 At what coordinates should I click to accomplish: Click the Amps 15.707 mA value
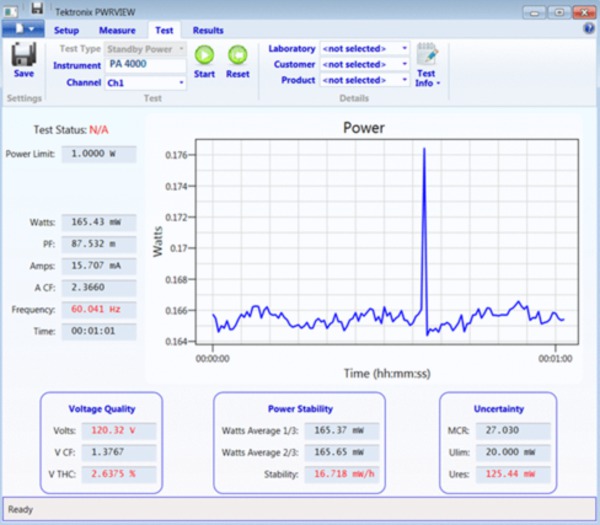(x=99, y=266)
